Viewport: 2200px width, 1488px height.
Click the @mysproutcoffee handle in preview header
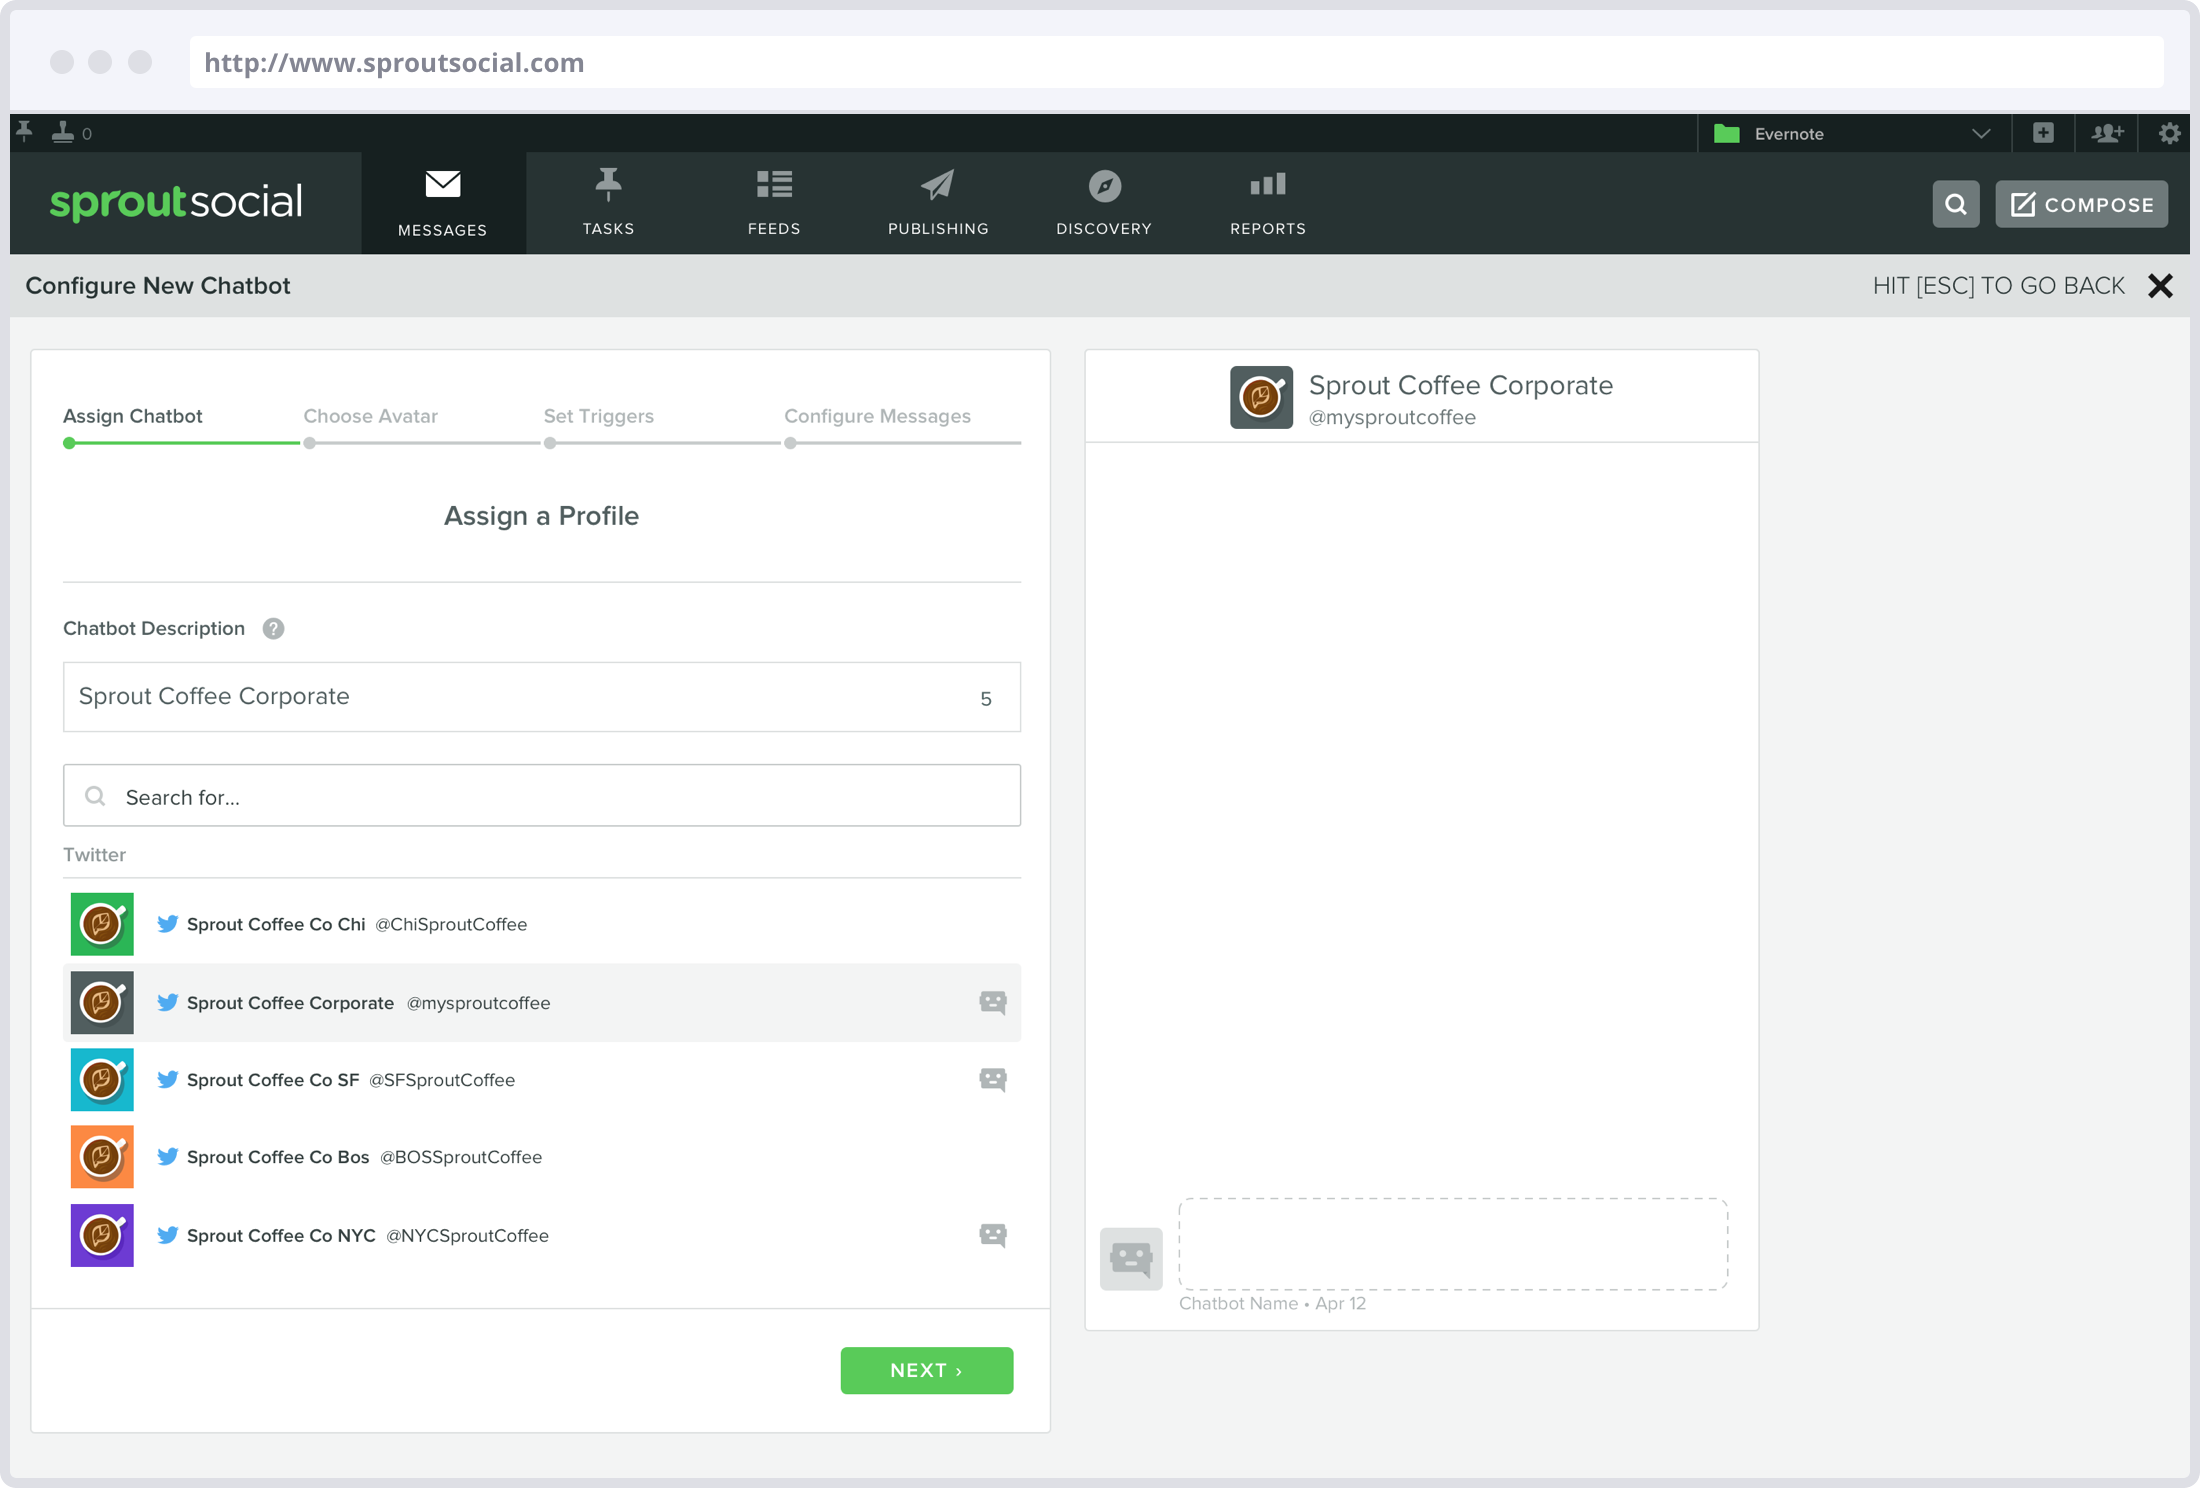(1392, 417)
